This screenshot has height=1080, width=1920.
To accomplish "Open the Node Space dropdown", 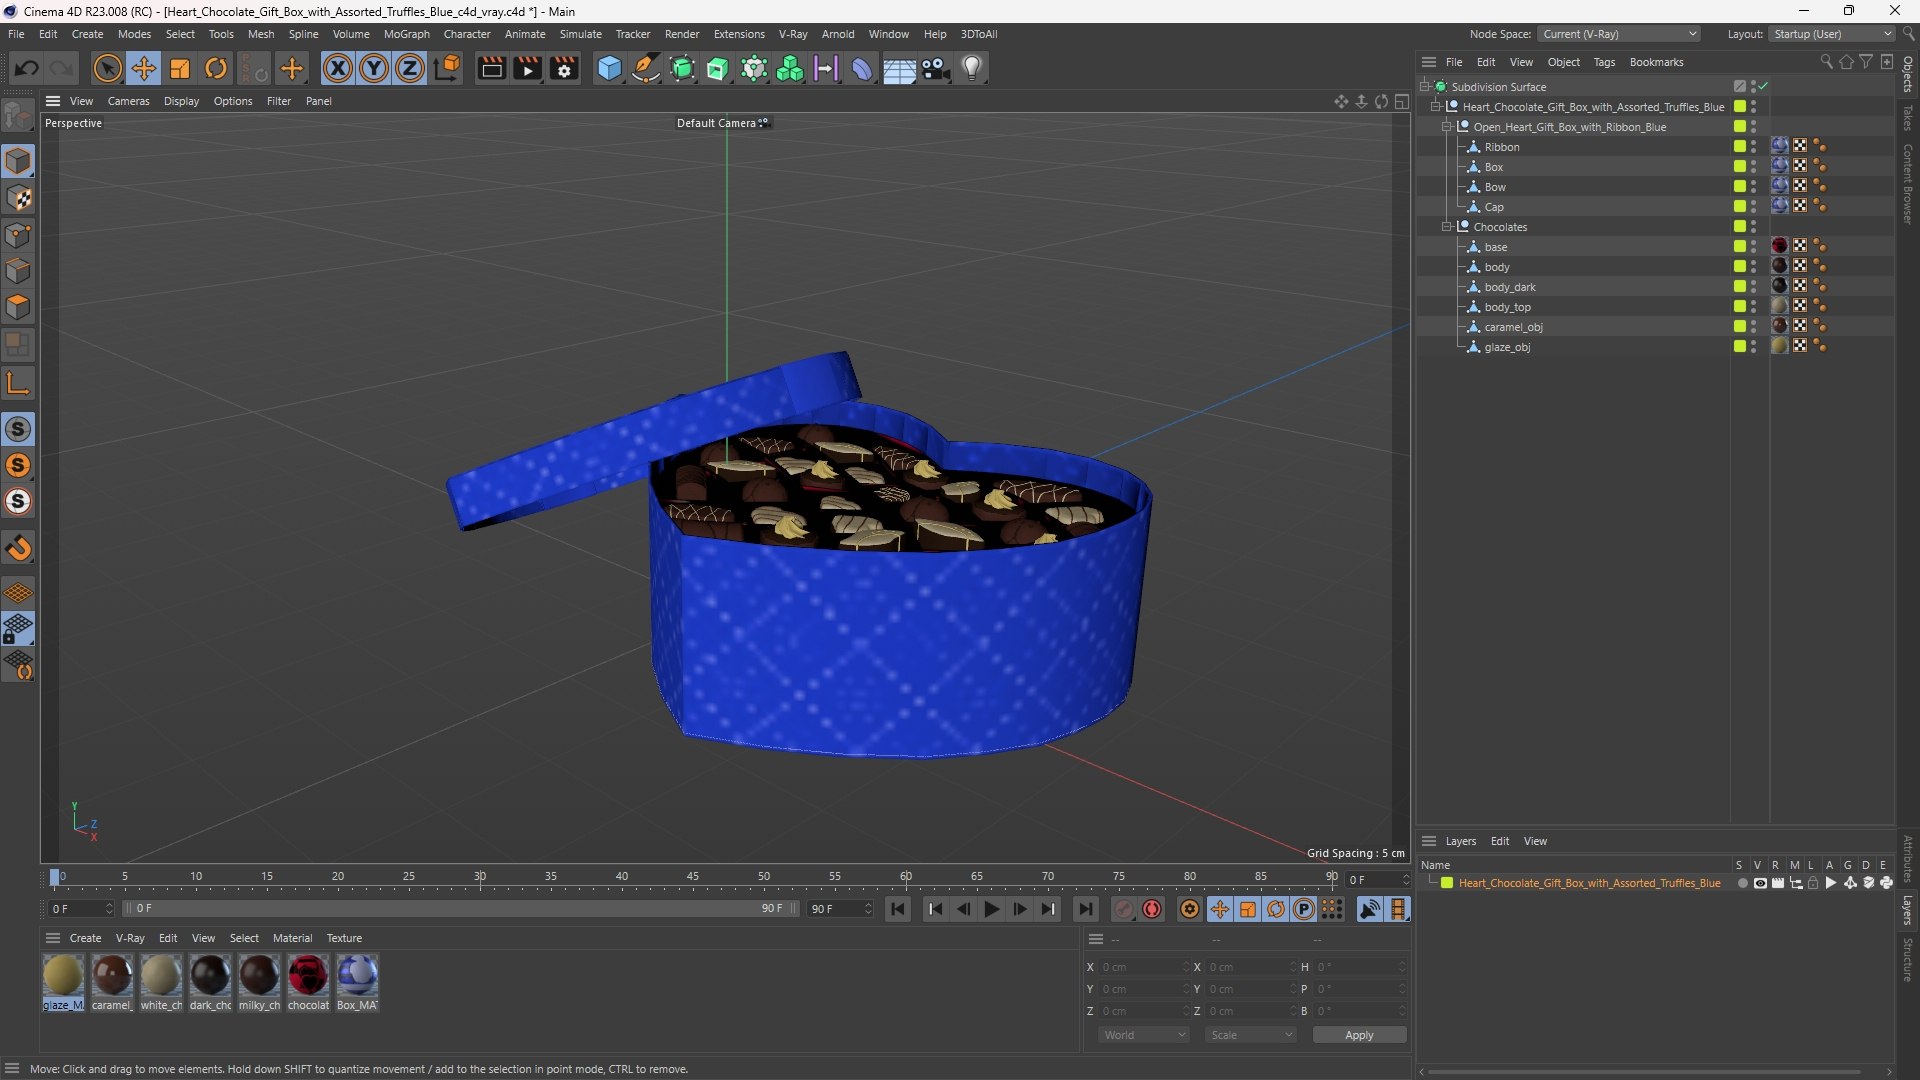I will pyautogui.click(x=1619, y=34).
